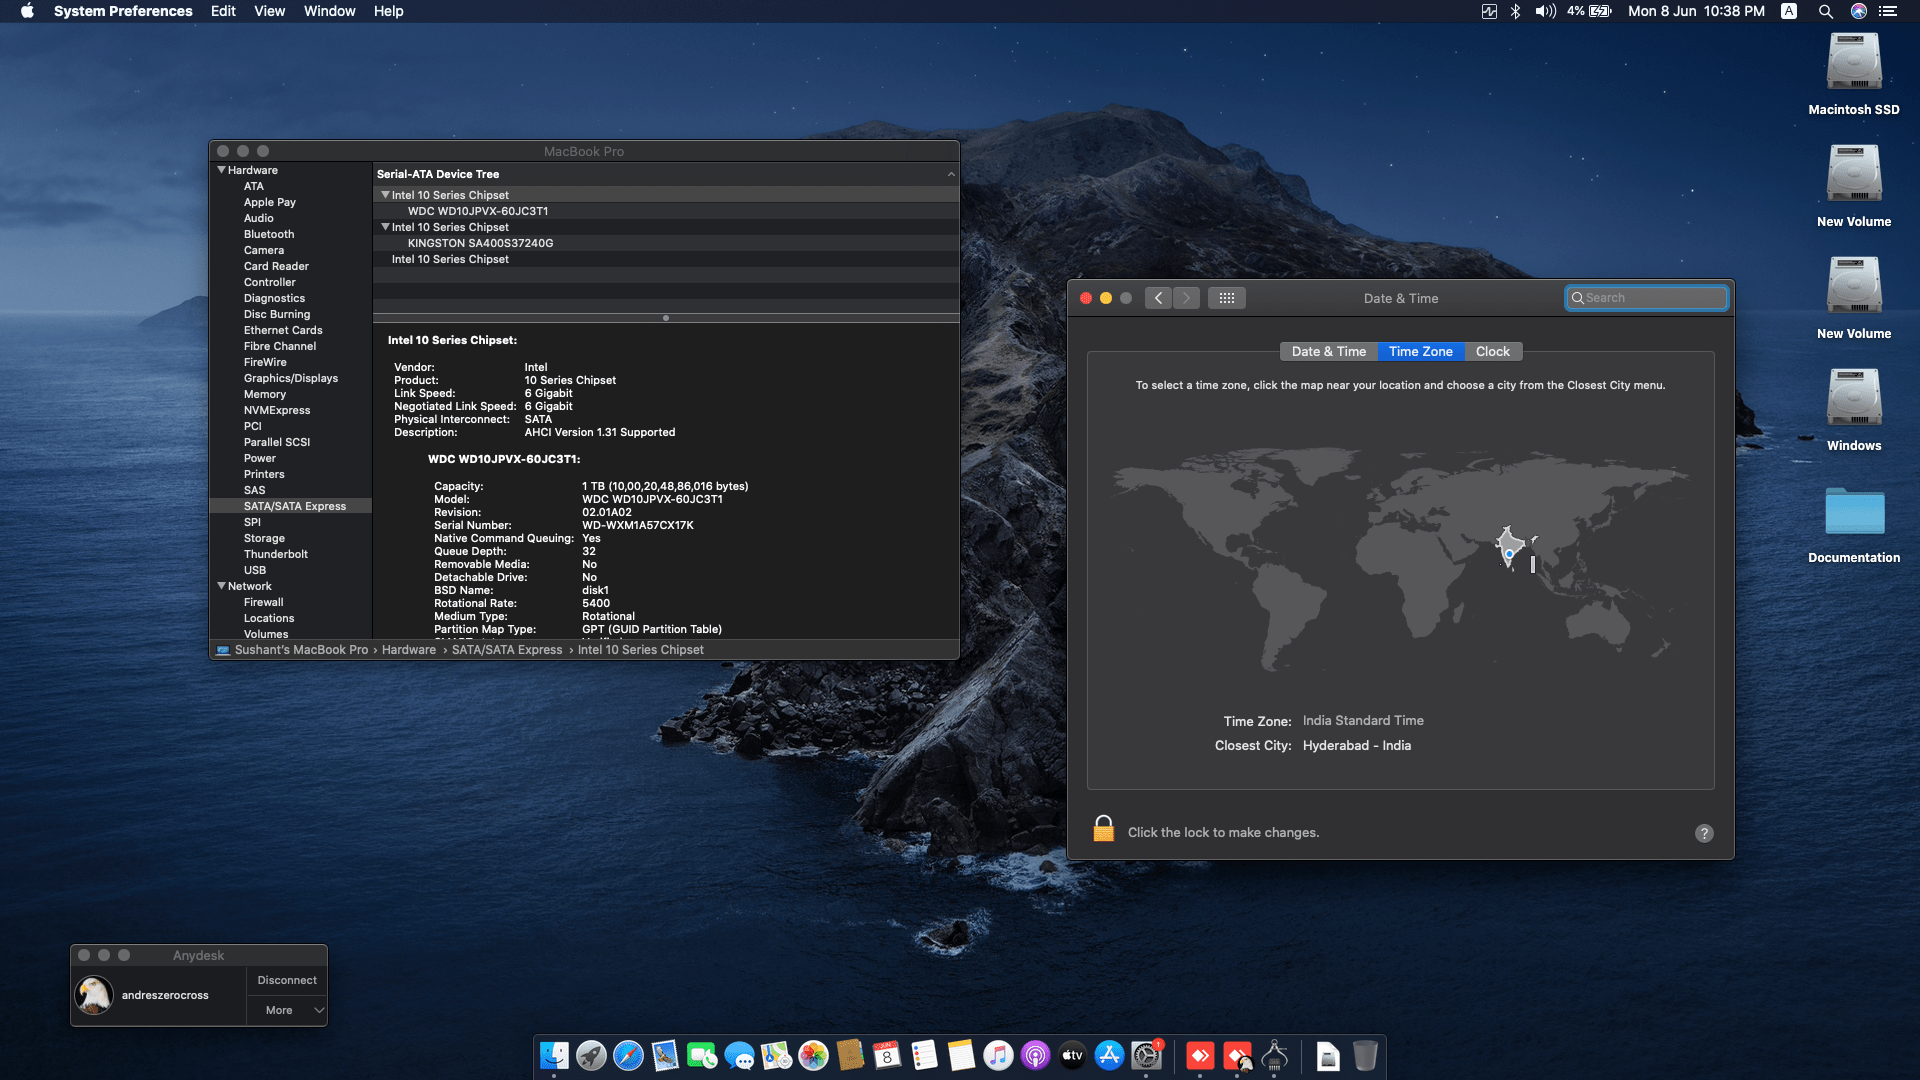Screen dimensions: 1920x1080
Task: Open Photos from the Dock
Action: pos(813,1055)
